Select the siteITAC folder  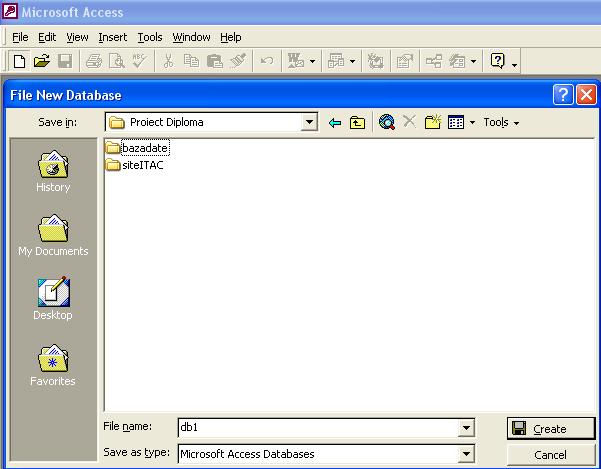coord(135,165)
